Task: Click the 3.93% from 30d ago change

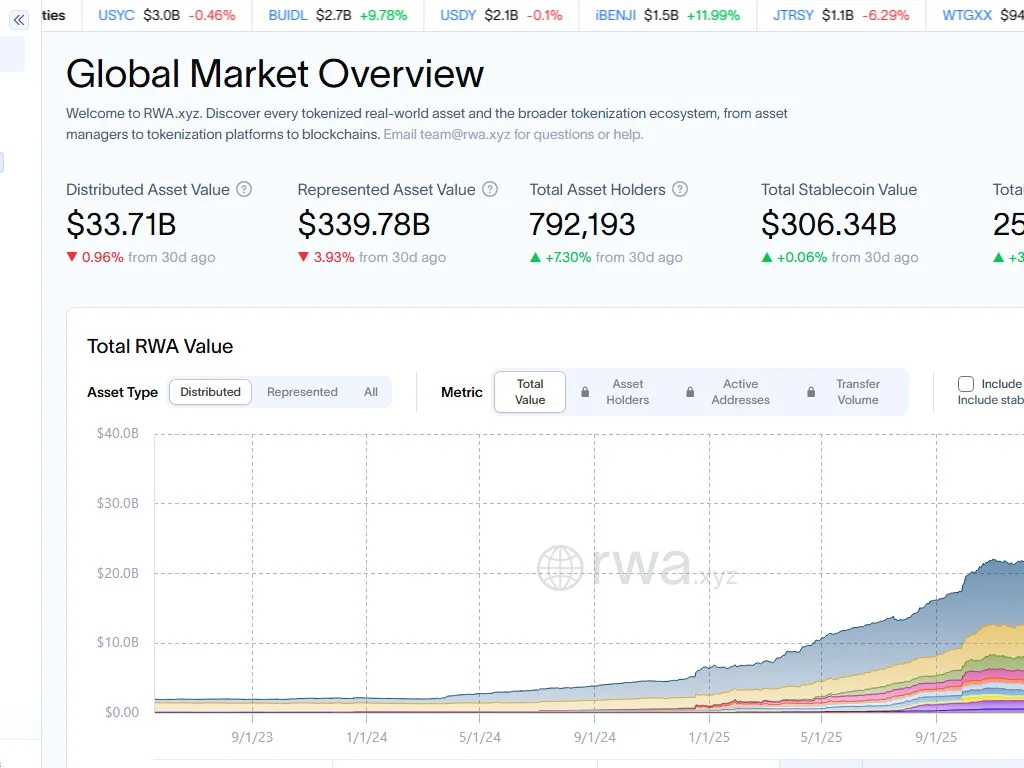Action: [372, 257]
